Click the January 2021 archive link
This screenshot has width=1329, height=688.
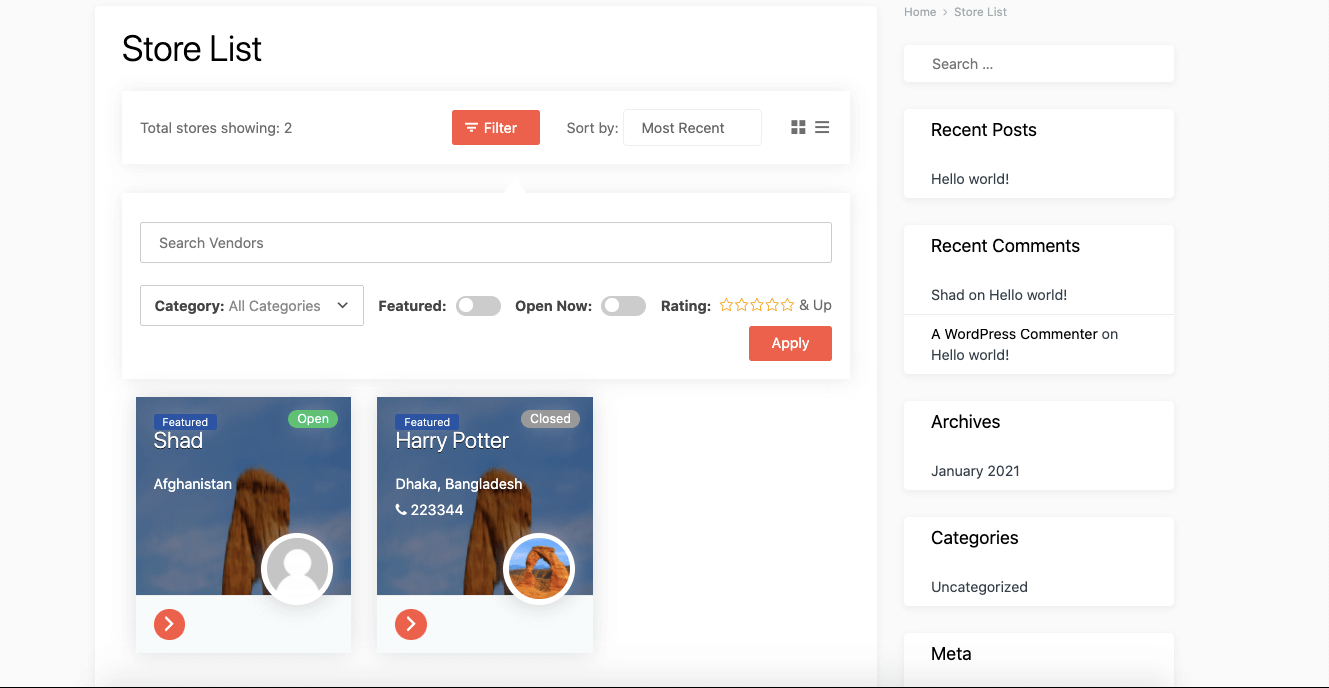click(x=975, y=470)
